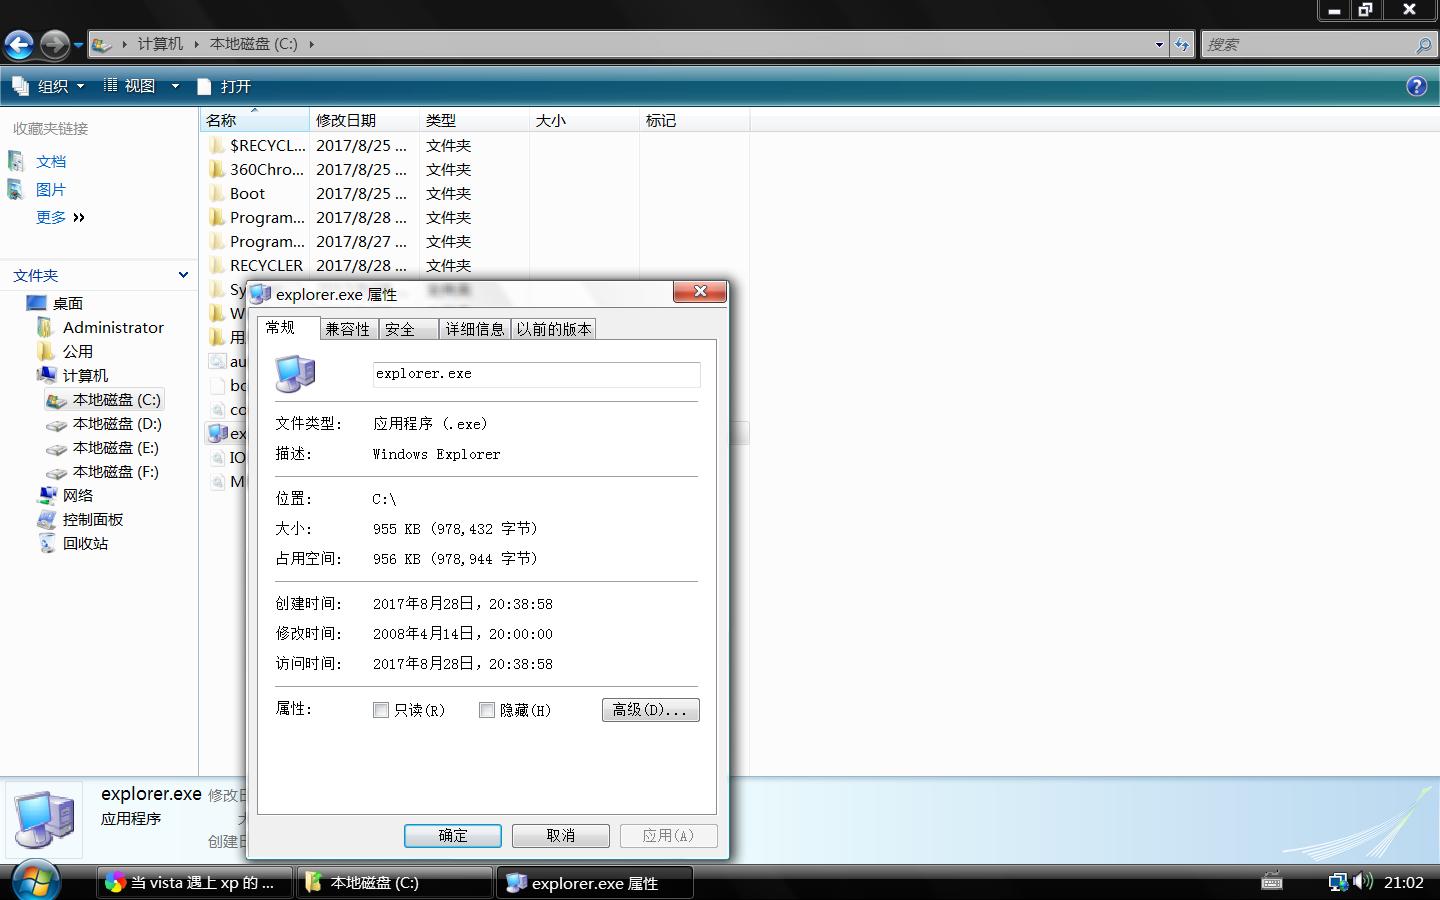Enable the Hidden (隐藏) checkbox
The width and height of the screenshot is (1440, 900).
tap(487, 710)
